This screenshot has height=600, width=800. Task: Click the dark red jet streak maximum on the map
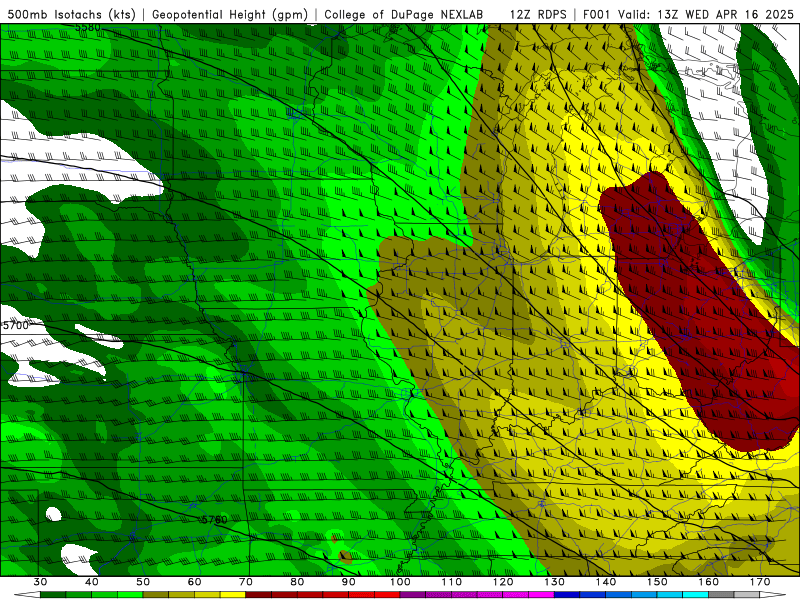tap(699, 311)
